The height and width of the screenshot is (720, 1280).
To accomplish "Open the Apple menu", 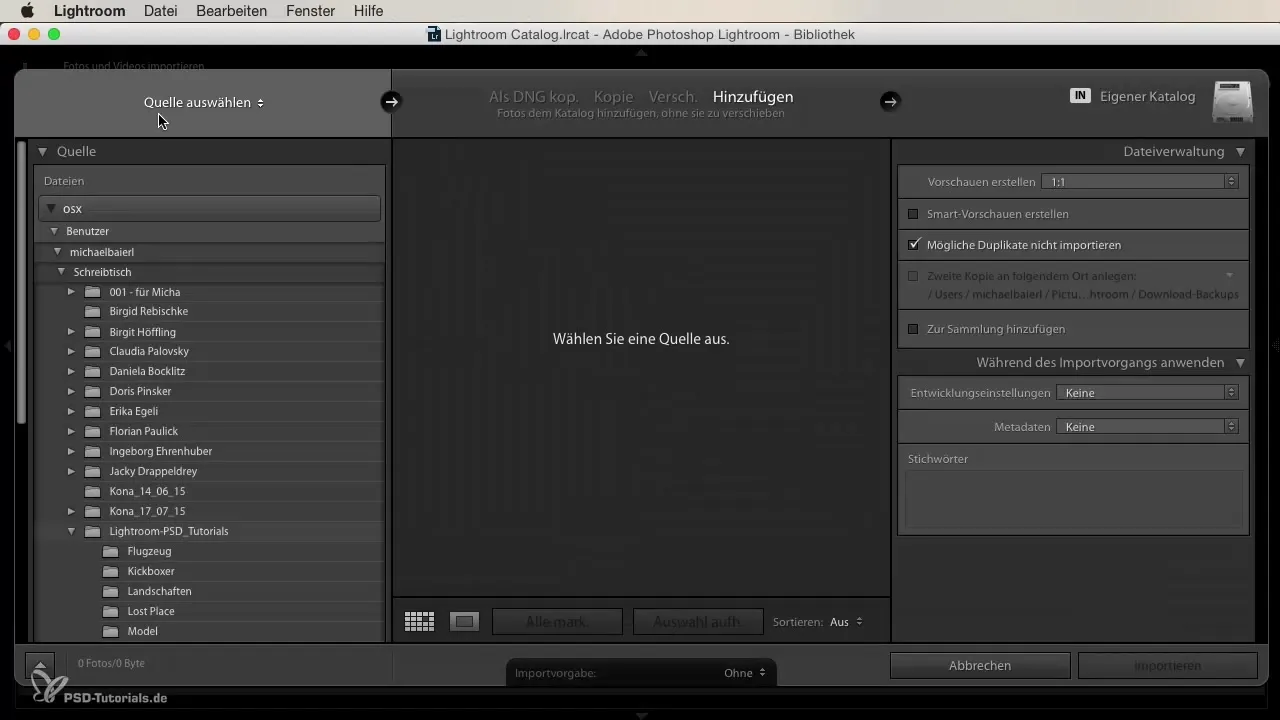I will coord(26,11).
